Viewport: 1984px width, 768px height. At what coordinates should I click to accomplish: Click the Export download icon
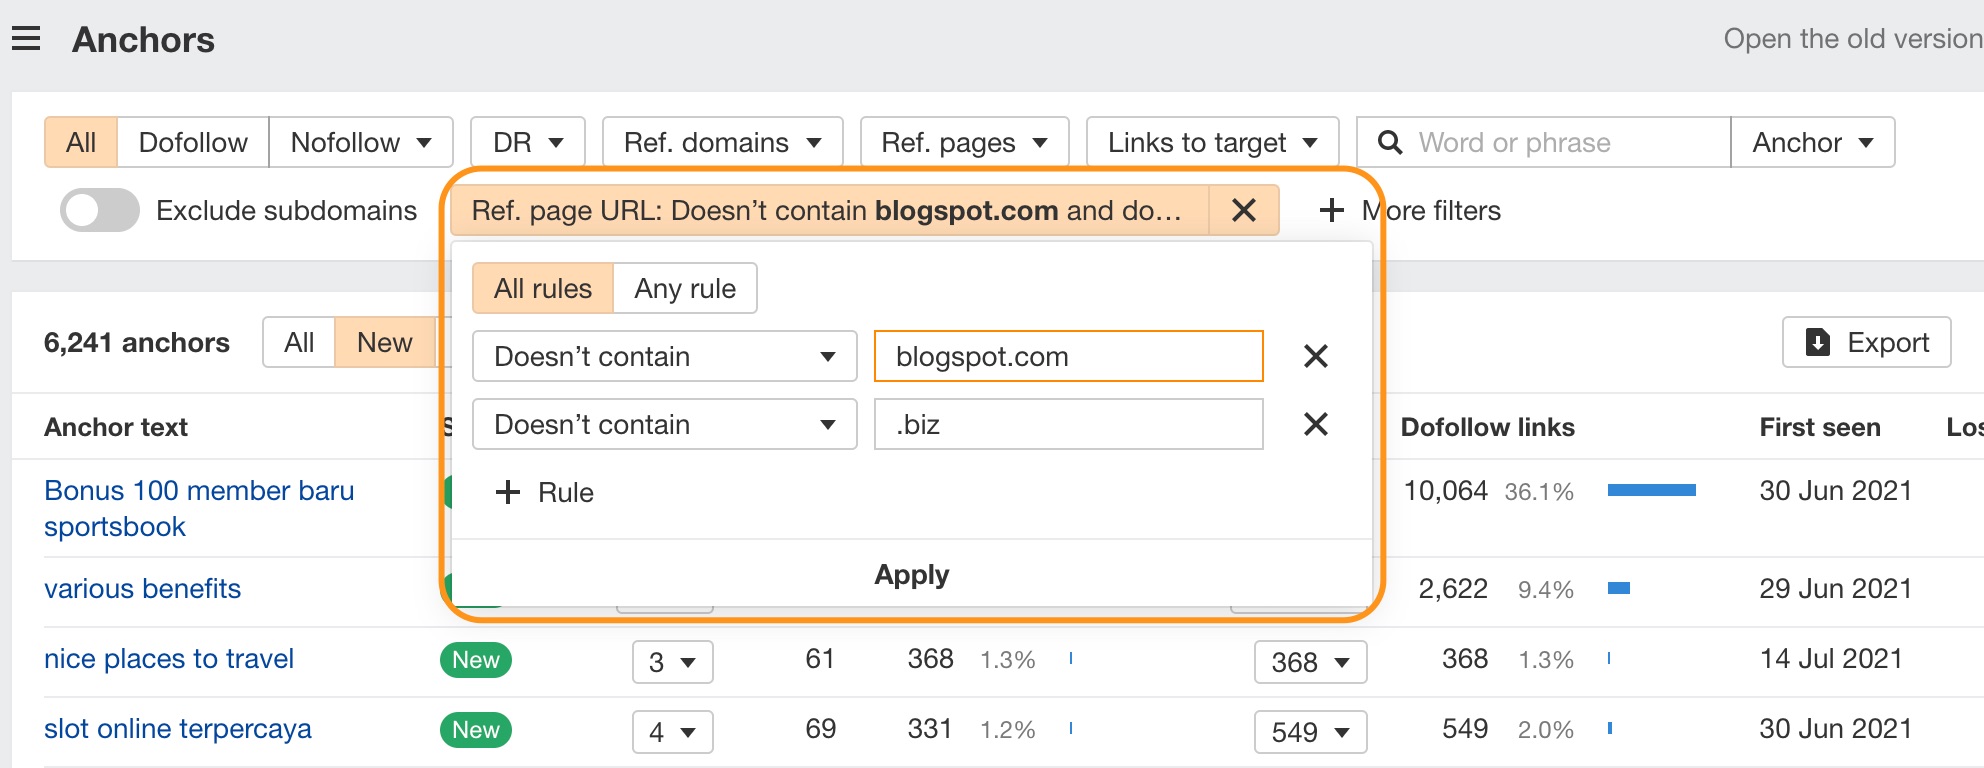(x=1817, y=342)
